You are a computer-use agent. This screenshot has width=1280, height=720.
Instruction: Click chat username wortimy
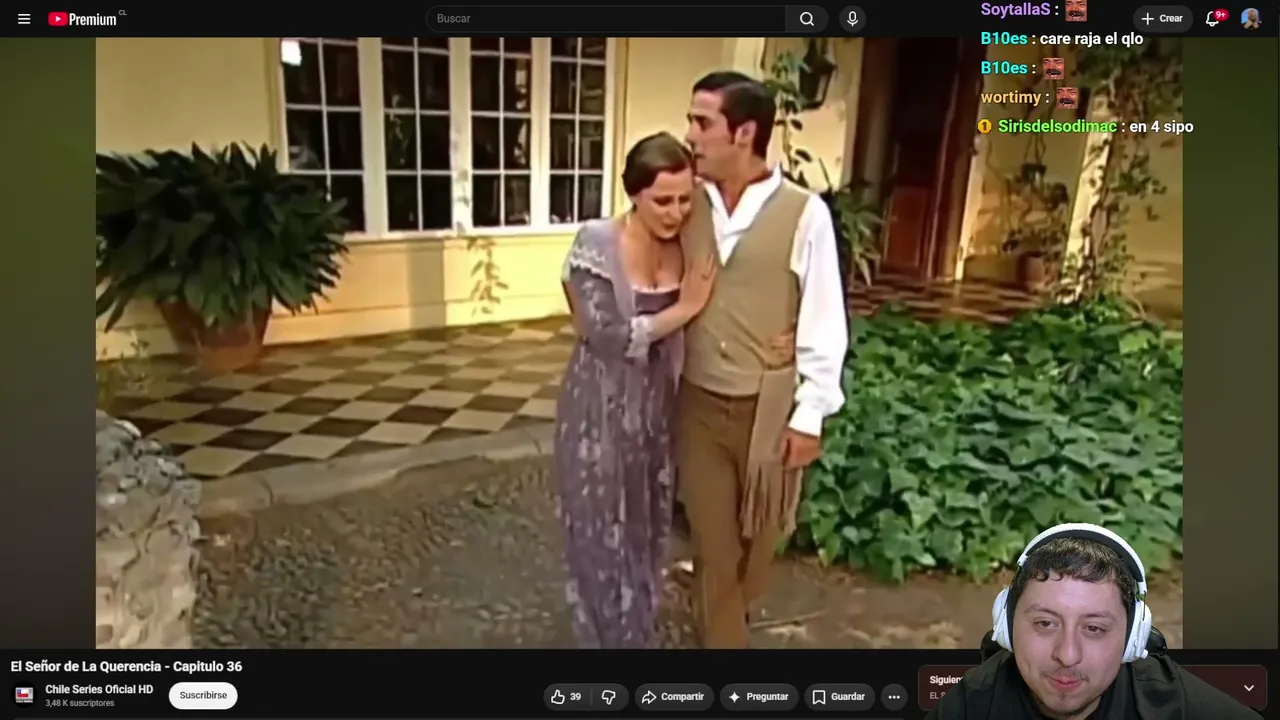[1011, 97]
